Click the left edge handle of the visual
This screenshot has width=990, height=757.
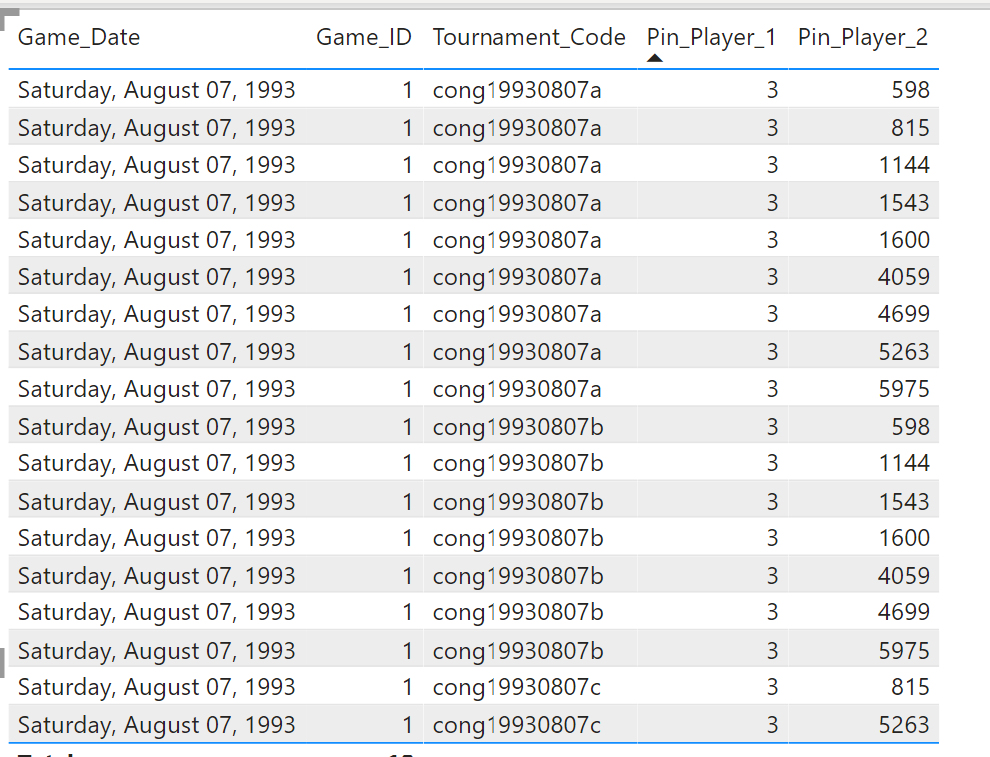(x=3, y=662)
